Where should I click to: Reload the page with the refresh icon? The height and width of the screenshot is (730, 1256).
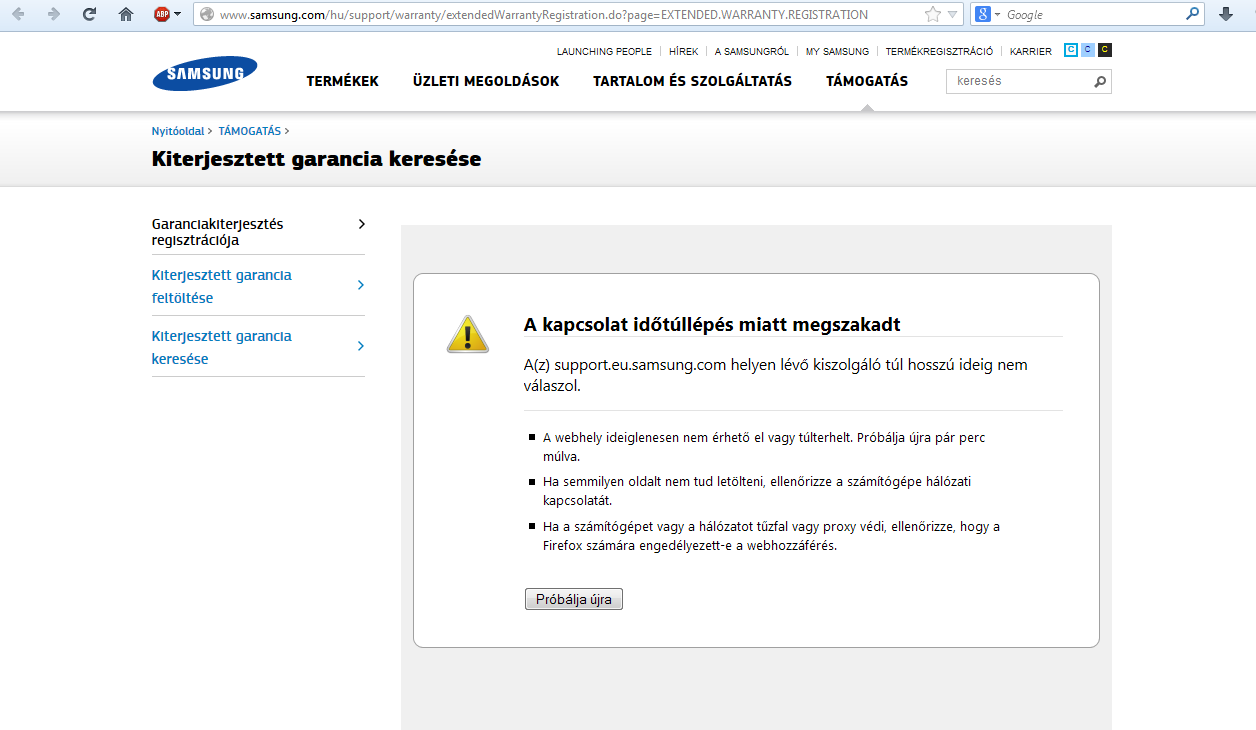(89, 14)
